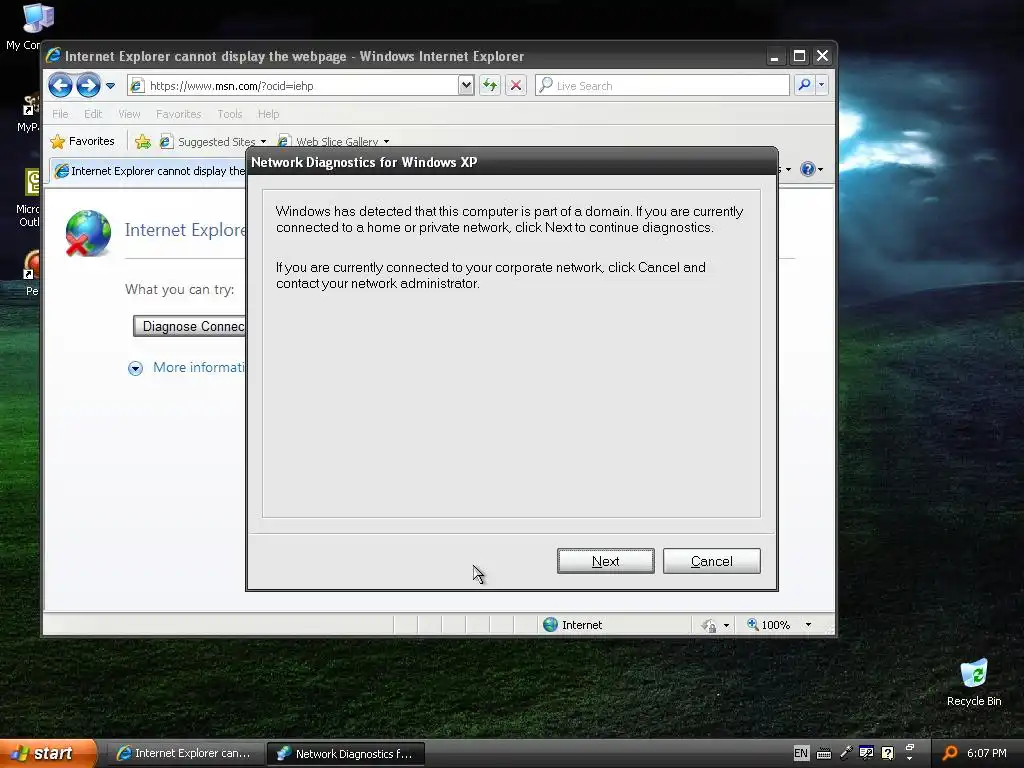Click the green Refresh icon
Viewport: 1024px width, 768px height.
(490, 86)
